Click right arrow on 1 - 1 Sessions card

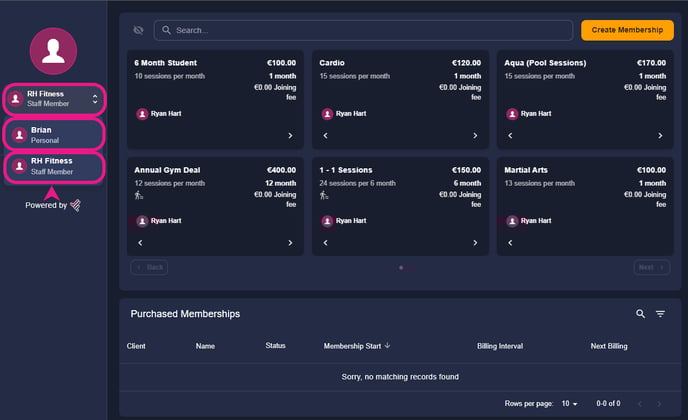coord(475,243)
